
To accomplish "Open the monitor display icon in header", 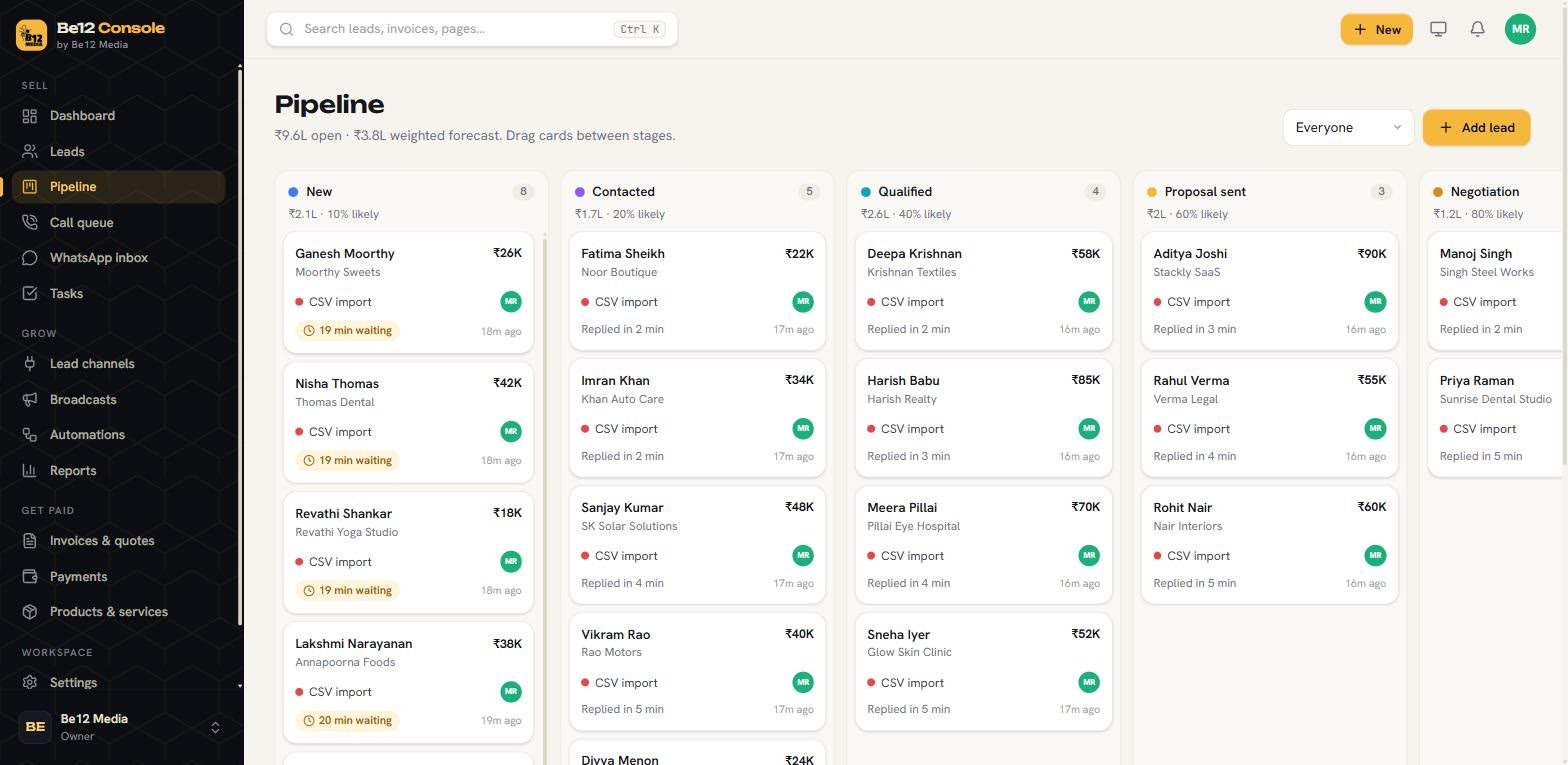I will 1438,29.
